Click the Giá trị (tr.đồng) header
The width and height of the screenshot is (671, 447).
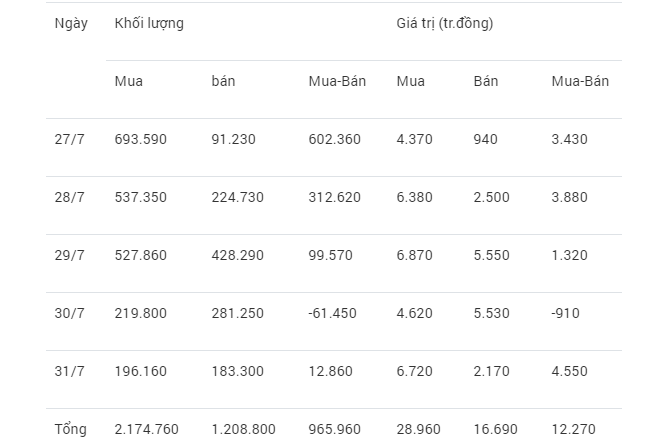[445, 23]
